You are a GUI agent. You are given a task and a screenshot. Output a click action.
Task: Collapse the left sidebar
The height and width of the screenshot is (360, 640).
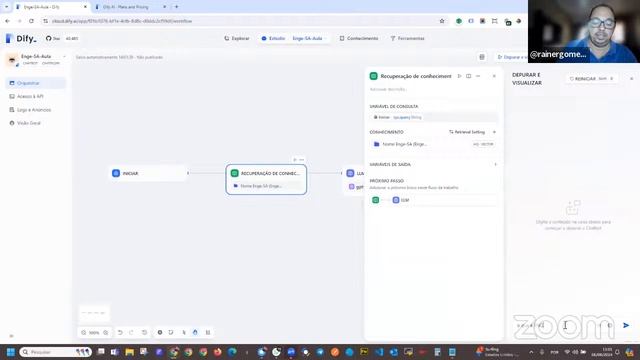(x=11, y=336)
